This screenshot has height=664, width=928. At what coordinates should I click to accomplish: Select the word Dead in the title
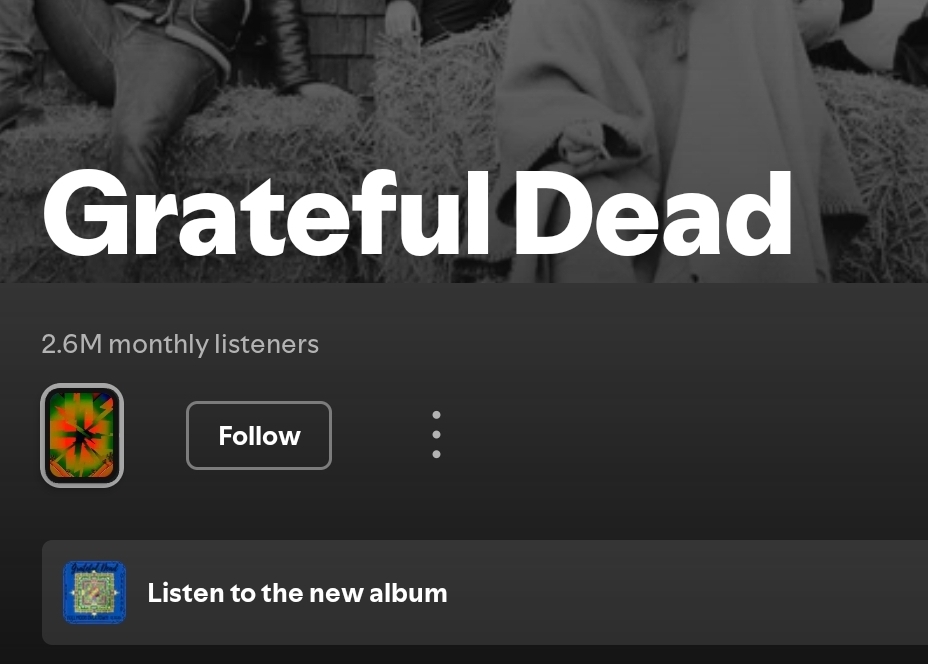coord(653,214)
